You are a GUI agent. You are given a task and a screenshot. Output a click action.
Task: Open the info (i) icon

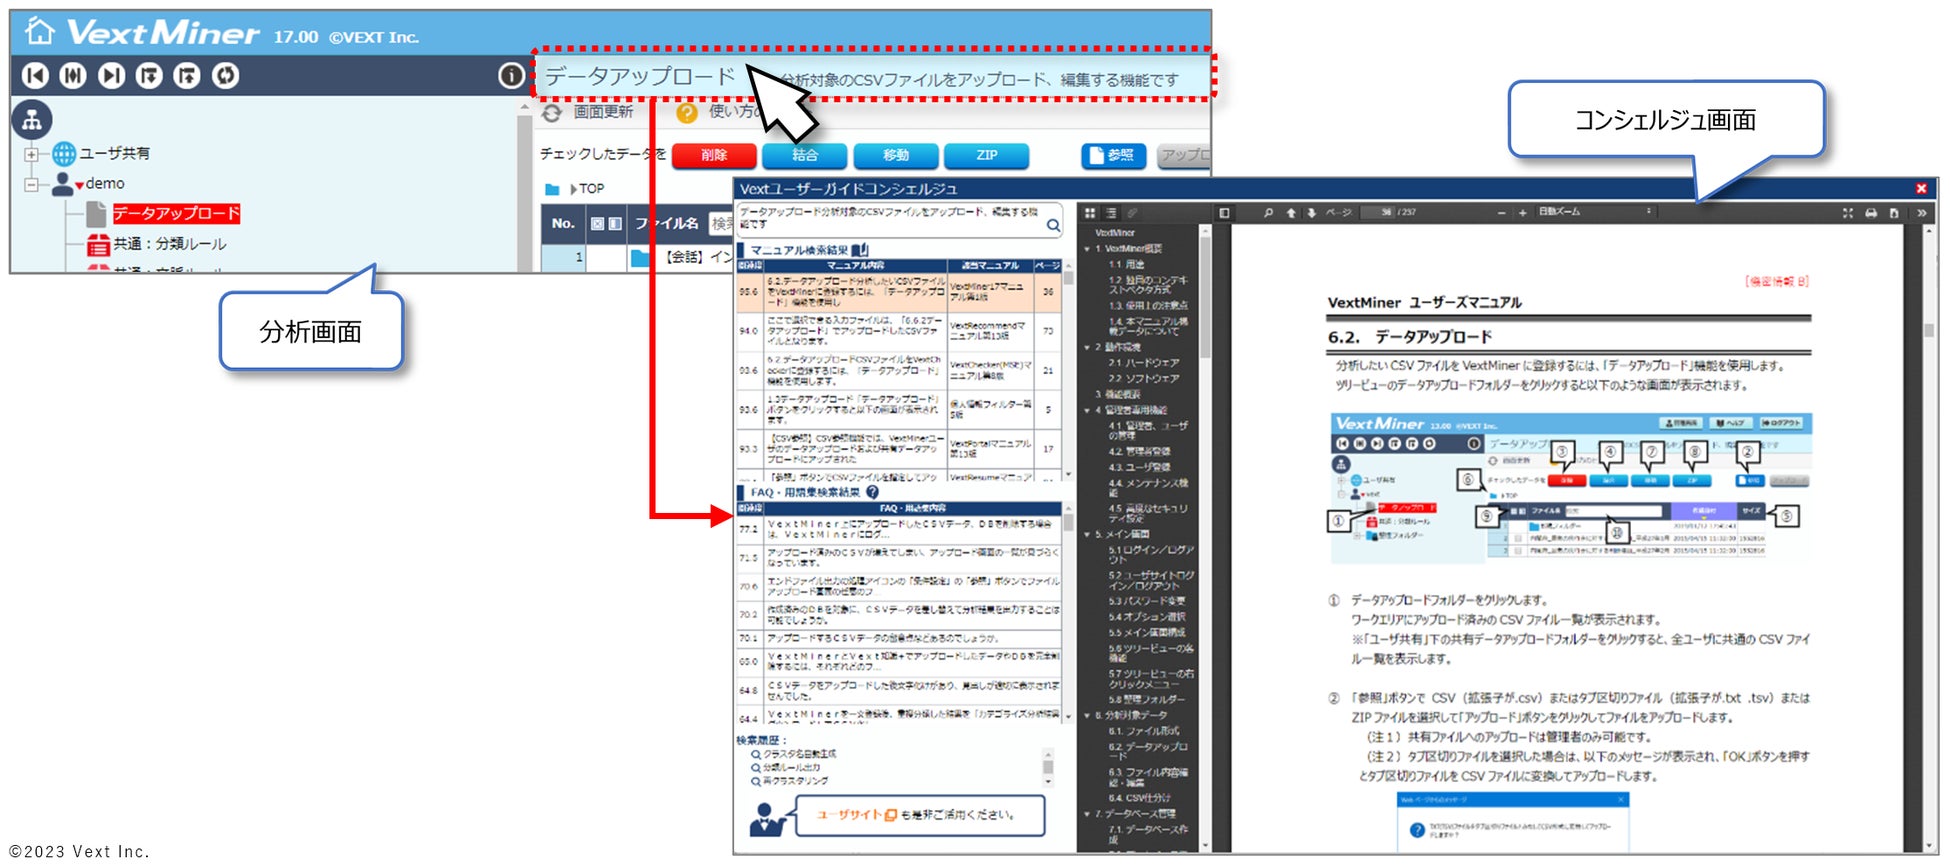(511, 75)
